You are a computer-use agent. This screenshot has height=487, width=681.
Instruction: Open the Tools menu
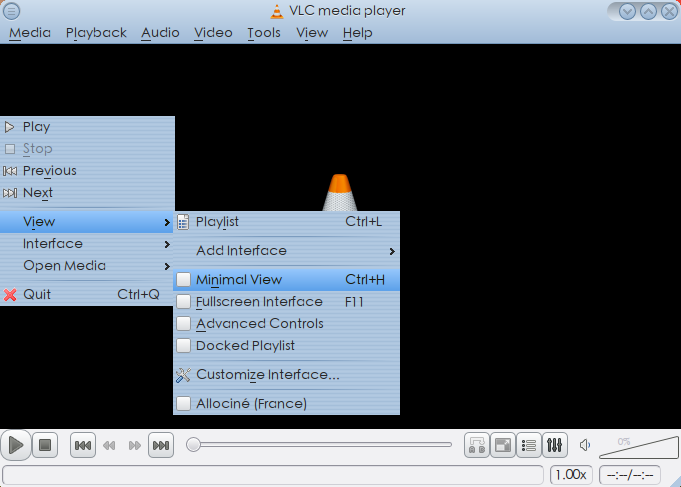click(264, 33)
